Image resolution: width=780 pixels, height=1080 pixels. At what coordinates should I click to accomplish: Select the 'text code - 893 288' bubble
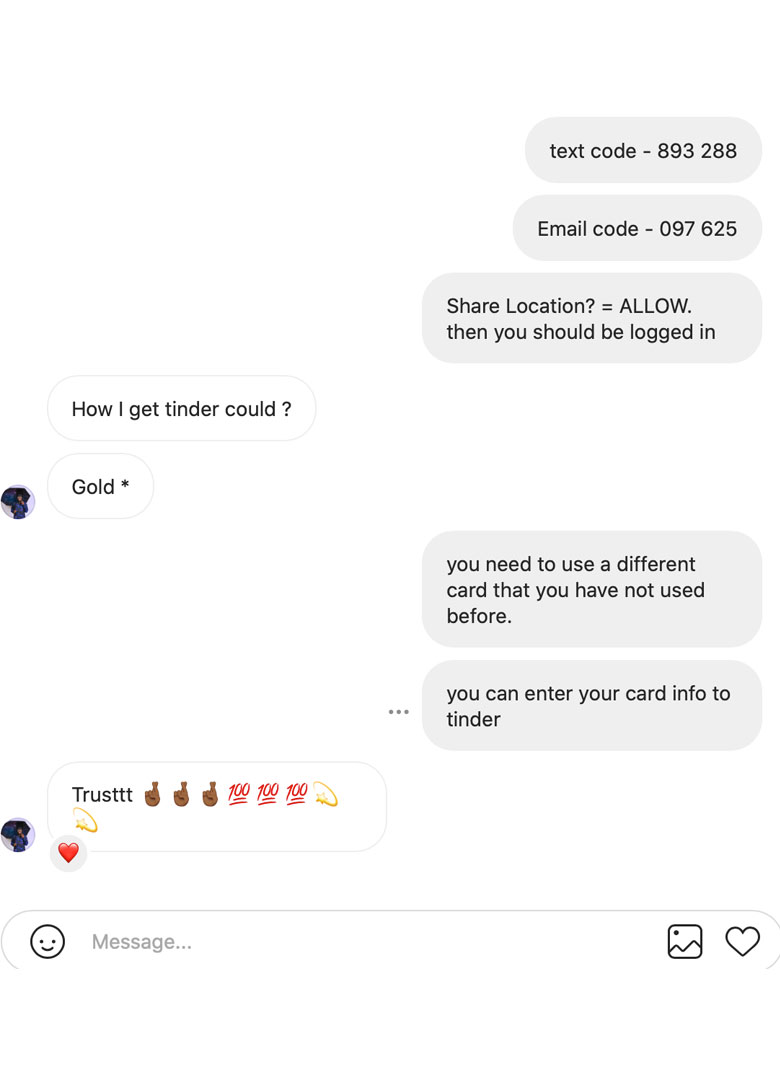coord(643,150)
